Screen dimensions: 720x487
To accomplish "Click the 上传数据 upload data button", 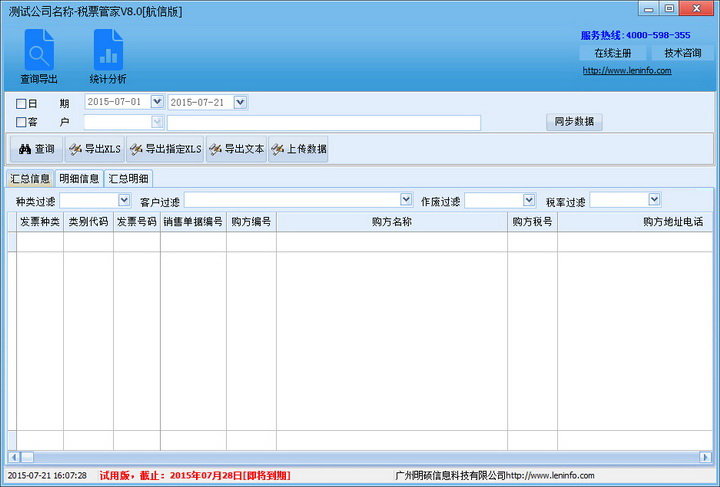I will coord(298,149).
